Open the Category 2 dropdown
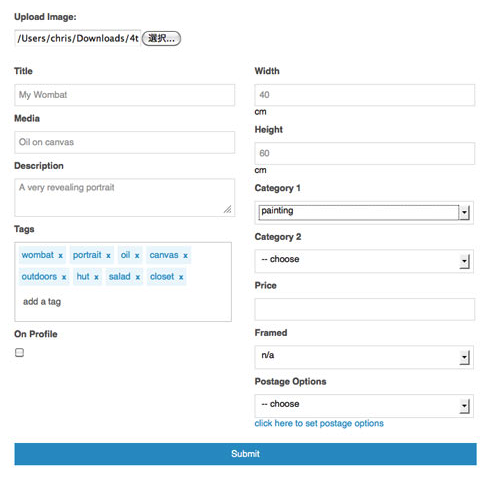483x477 pixels. point(364,261)
